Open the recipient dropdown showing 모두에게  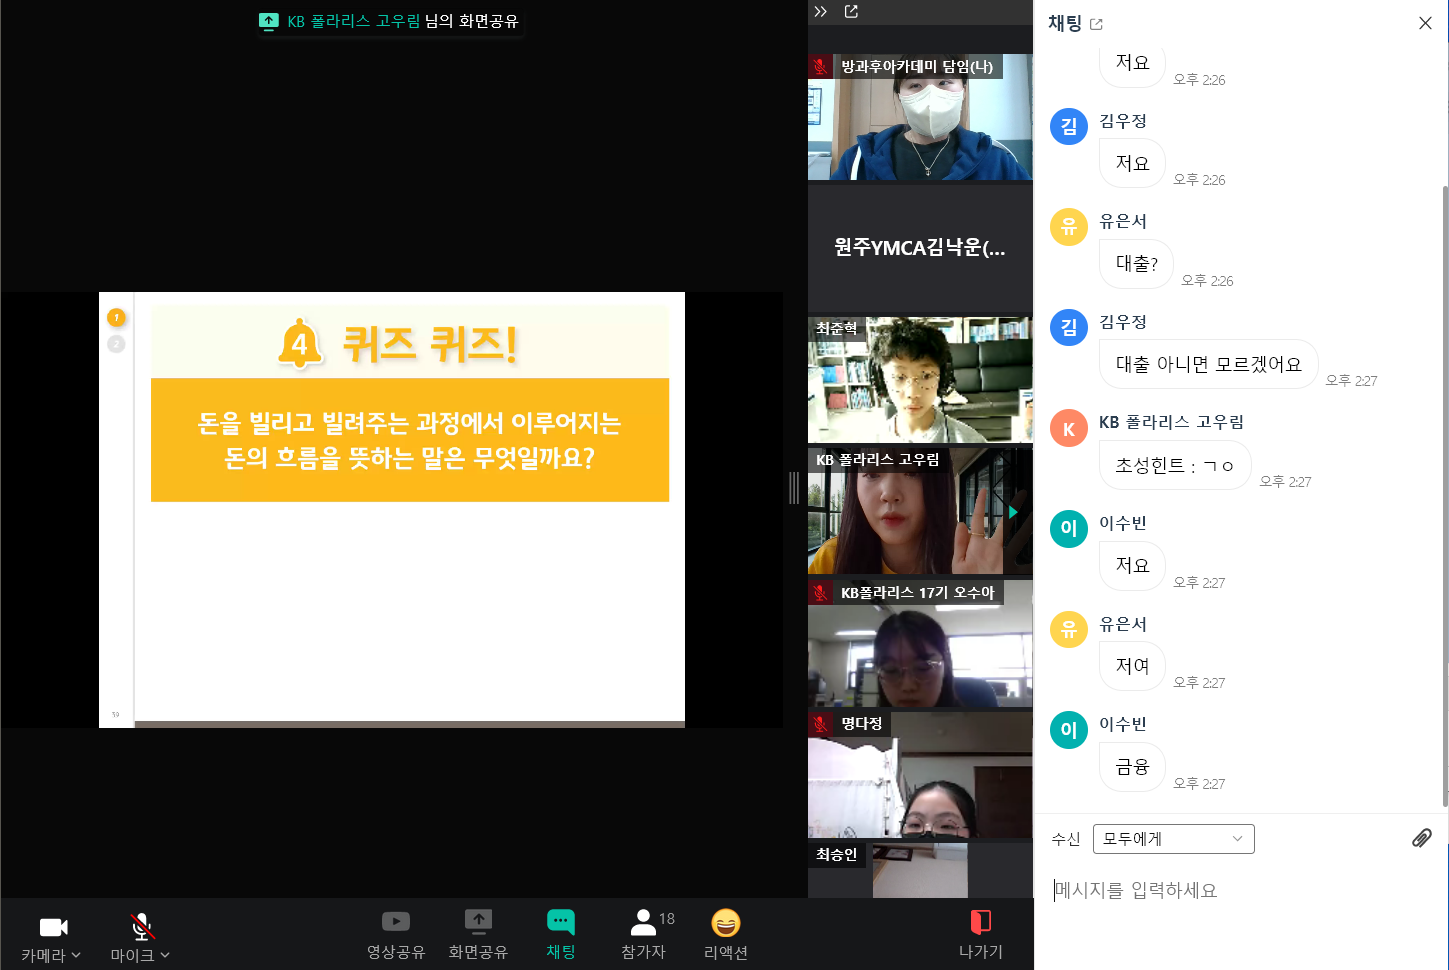click(x=1173, y=839)
